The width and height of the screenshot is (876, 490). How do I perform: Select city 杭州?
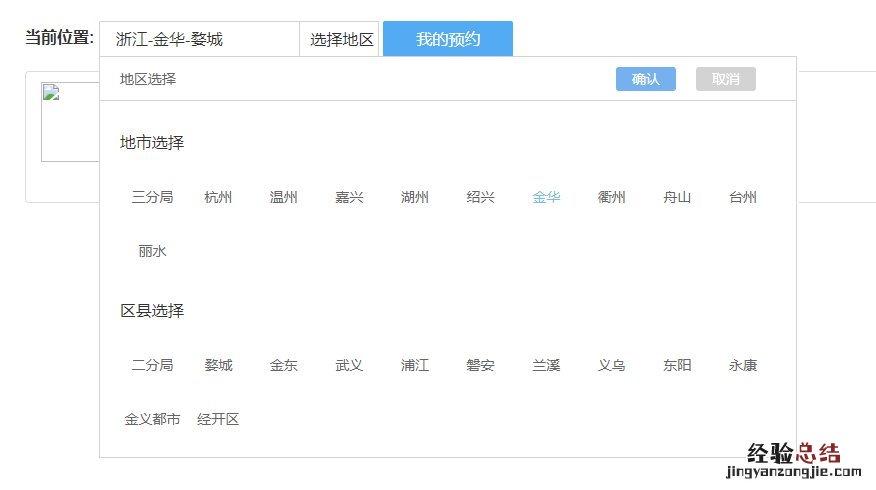[218, 197]
